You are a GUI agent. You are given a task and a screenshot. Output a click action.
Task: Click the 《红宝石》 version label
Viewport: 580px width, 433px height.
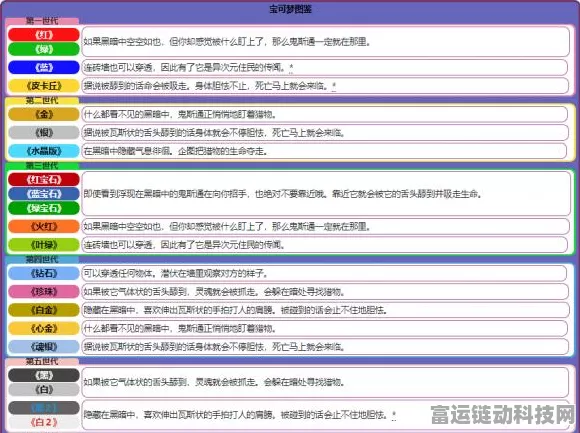pos(44,180)
